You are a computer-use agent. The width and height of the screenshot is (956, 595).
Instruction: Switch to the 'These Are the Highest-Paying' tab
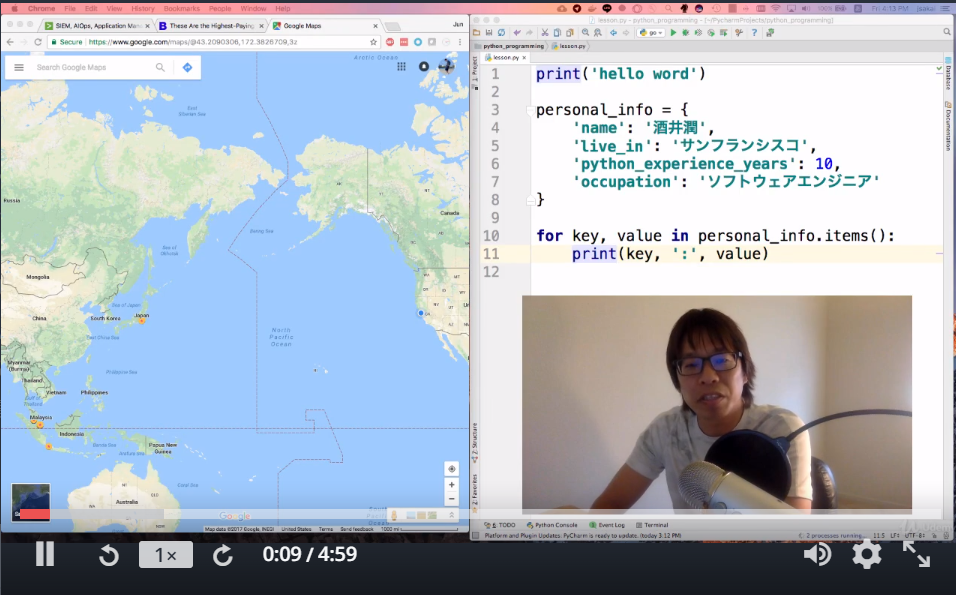[205, 25]
